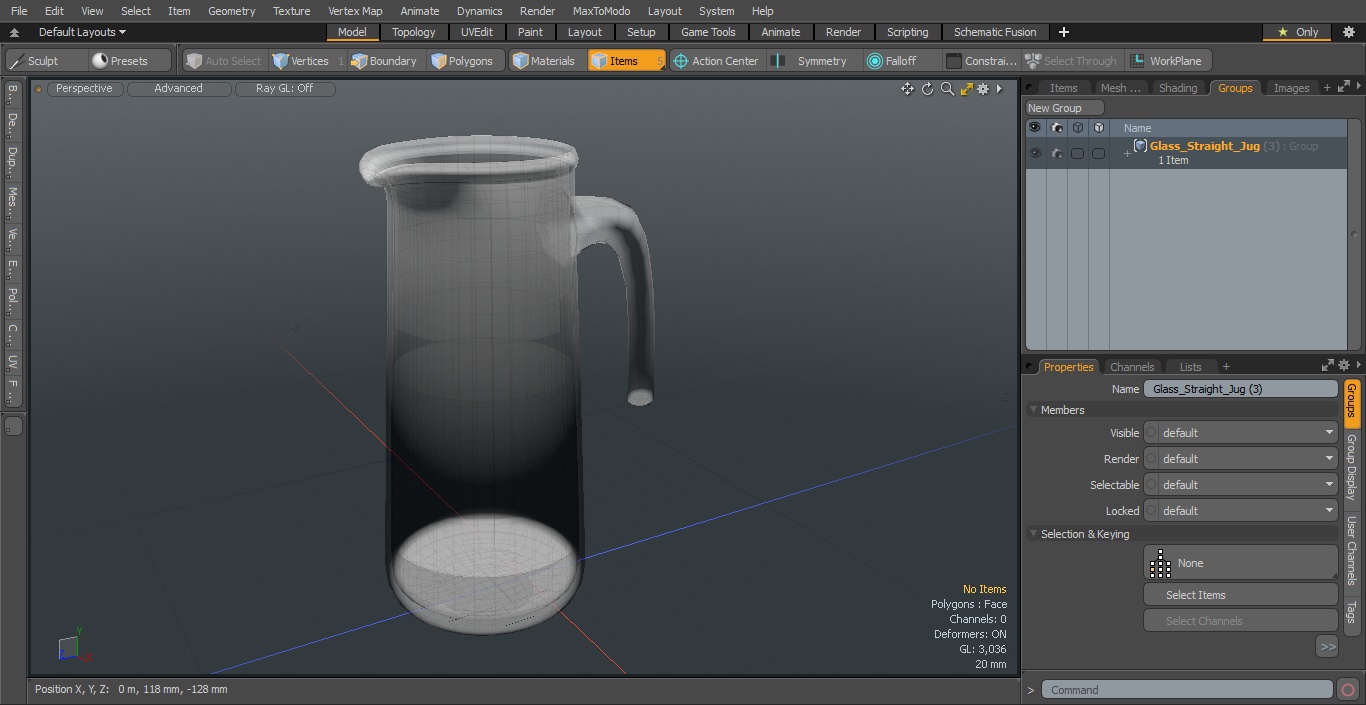Toggle the Only star button
Viewport: 1366px width, 705px height.
(x=1297, y=32)
